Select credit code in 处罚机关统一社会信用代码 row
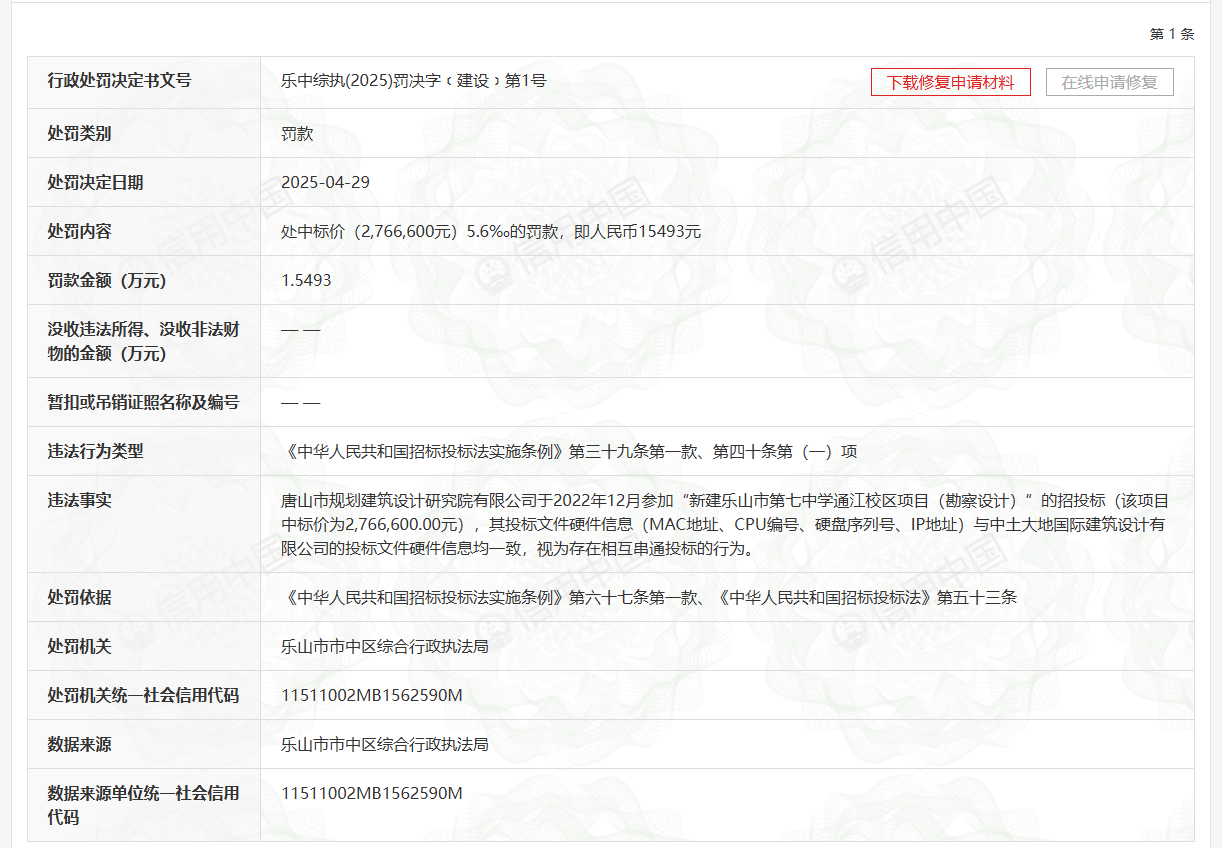1222x848 pixels. pyautogui.click(x=372, y=695)
